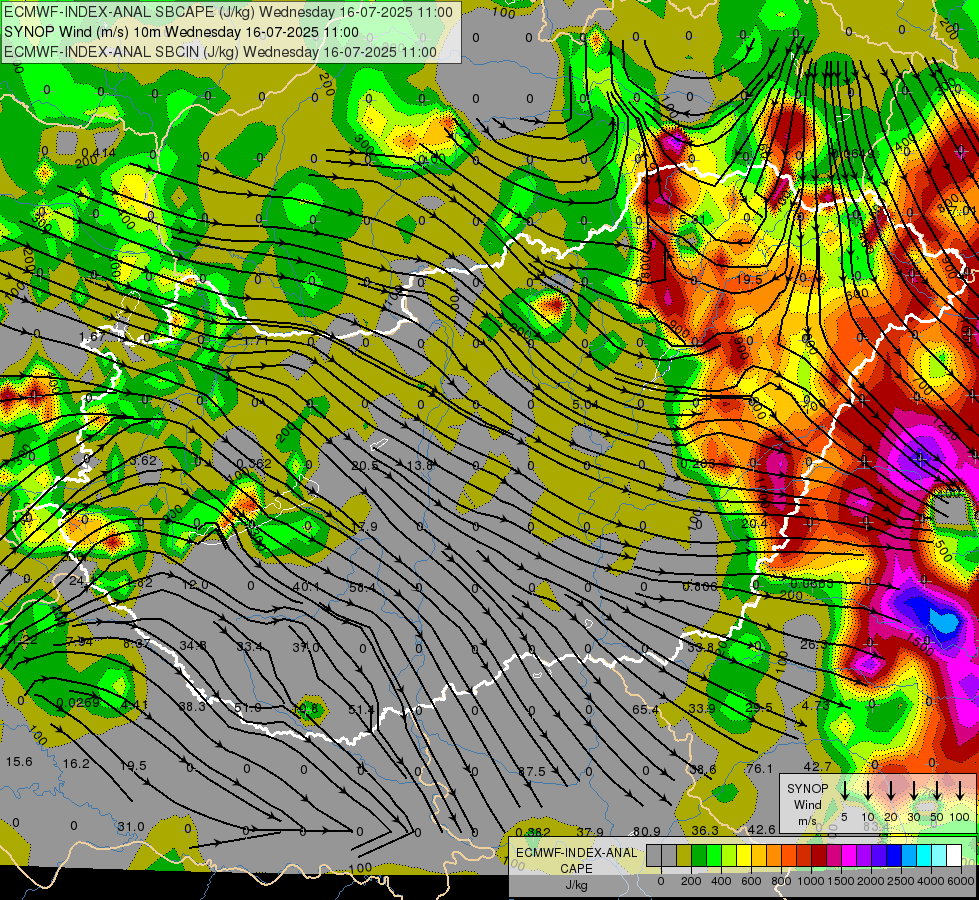
Task: Click the 51.0 value on the map
Action: (248, 708)
